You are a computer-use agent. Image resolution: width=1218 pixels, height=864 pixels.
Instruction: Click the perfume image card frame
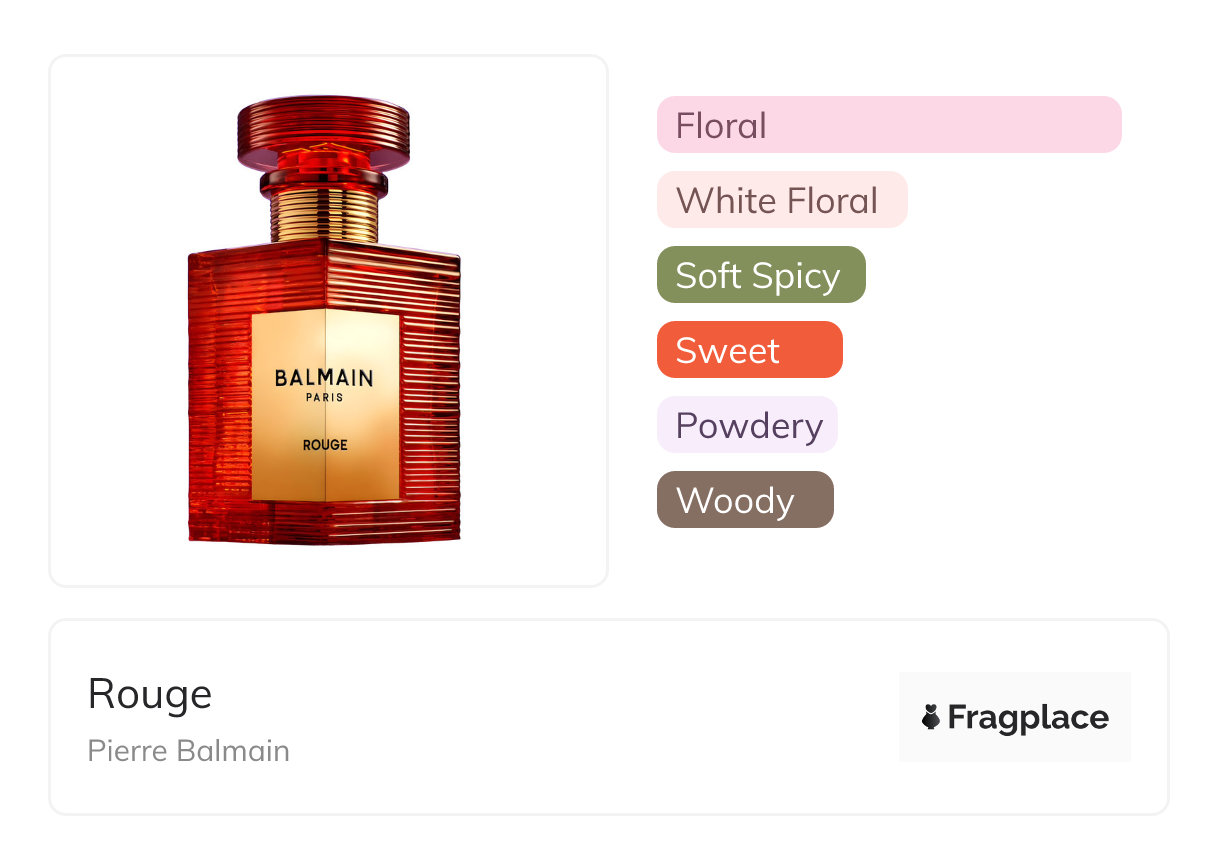coord(328,321)
